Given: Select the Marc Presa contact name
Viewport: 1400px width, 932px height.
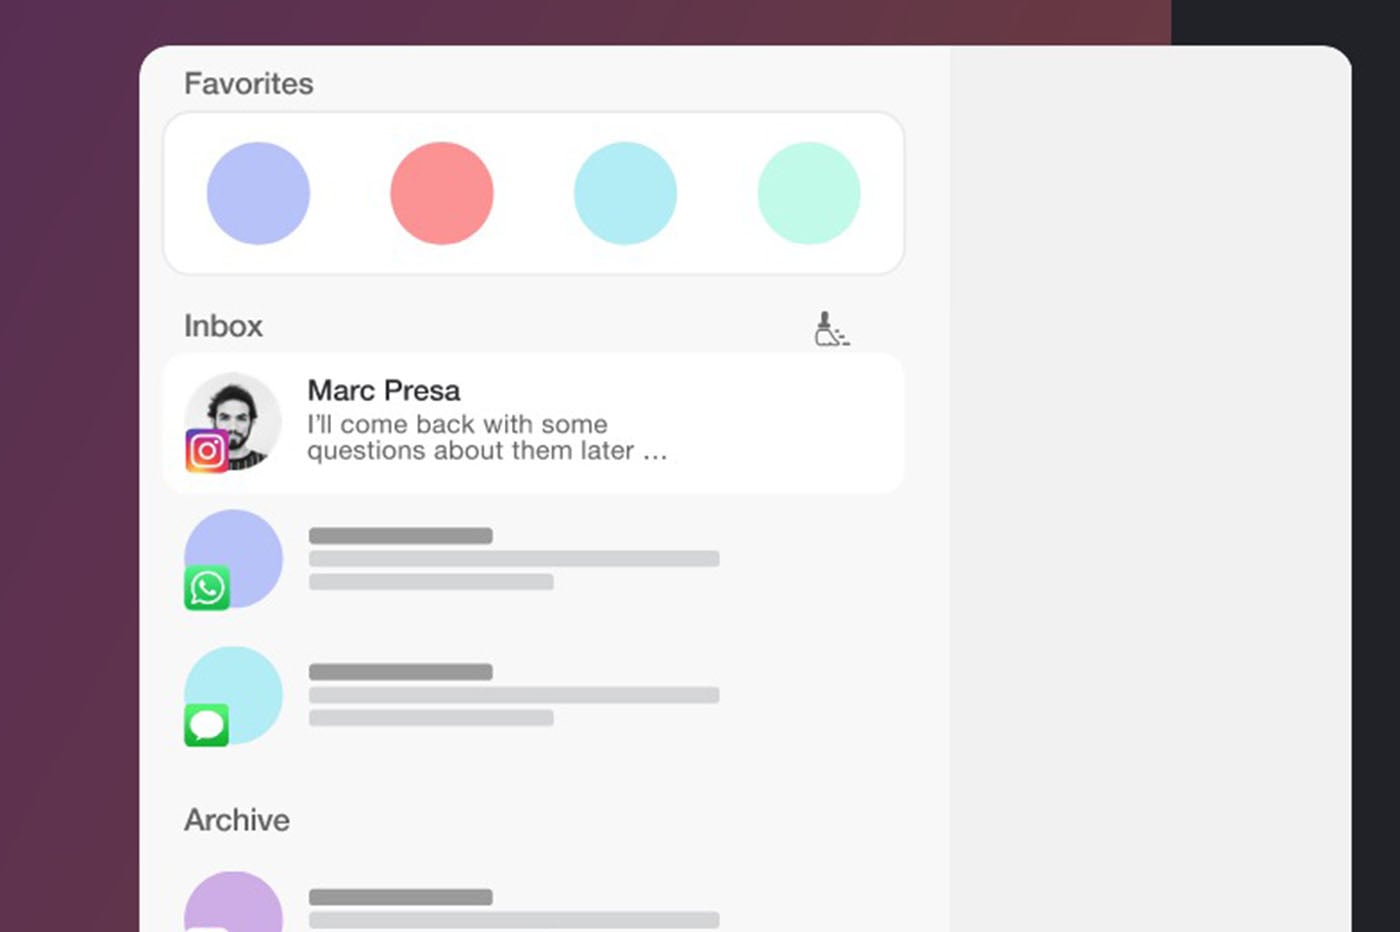Looking at the screenshot, I should 384,390.
